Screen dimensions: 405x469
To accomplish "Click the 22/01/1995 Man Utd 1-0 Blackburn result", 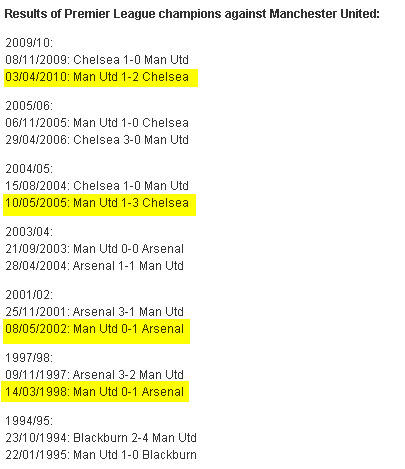I will point(101,455).
